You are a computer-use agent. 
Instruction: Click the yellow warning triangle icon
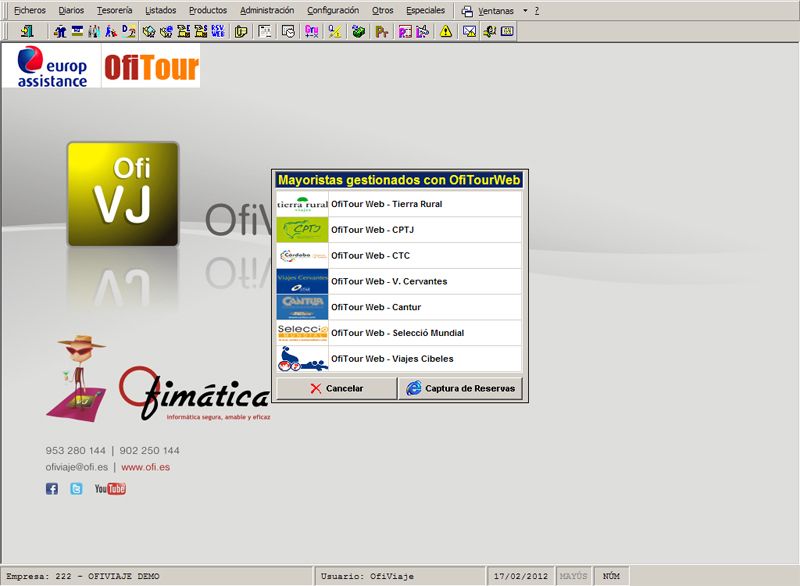click(x=446, y=32)
